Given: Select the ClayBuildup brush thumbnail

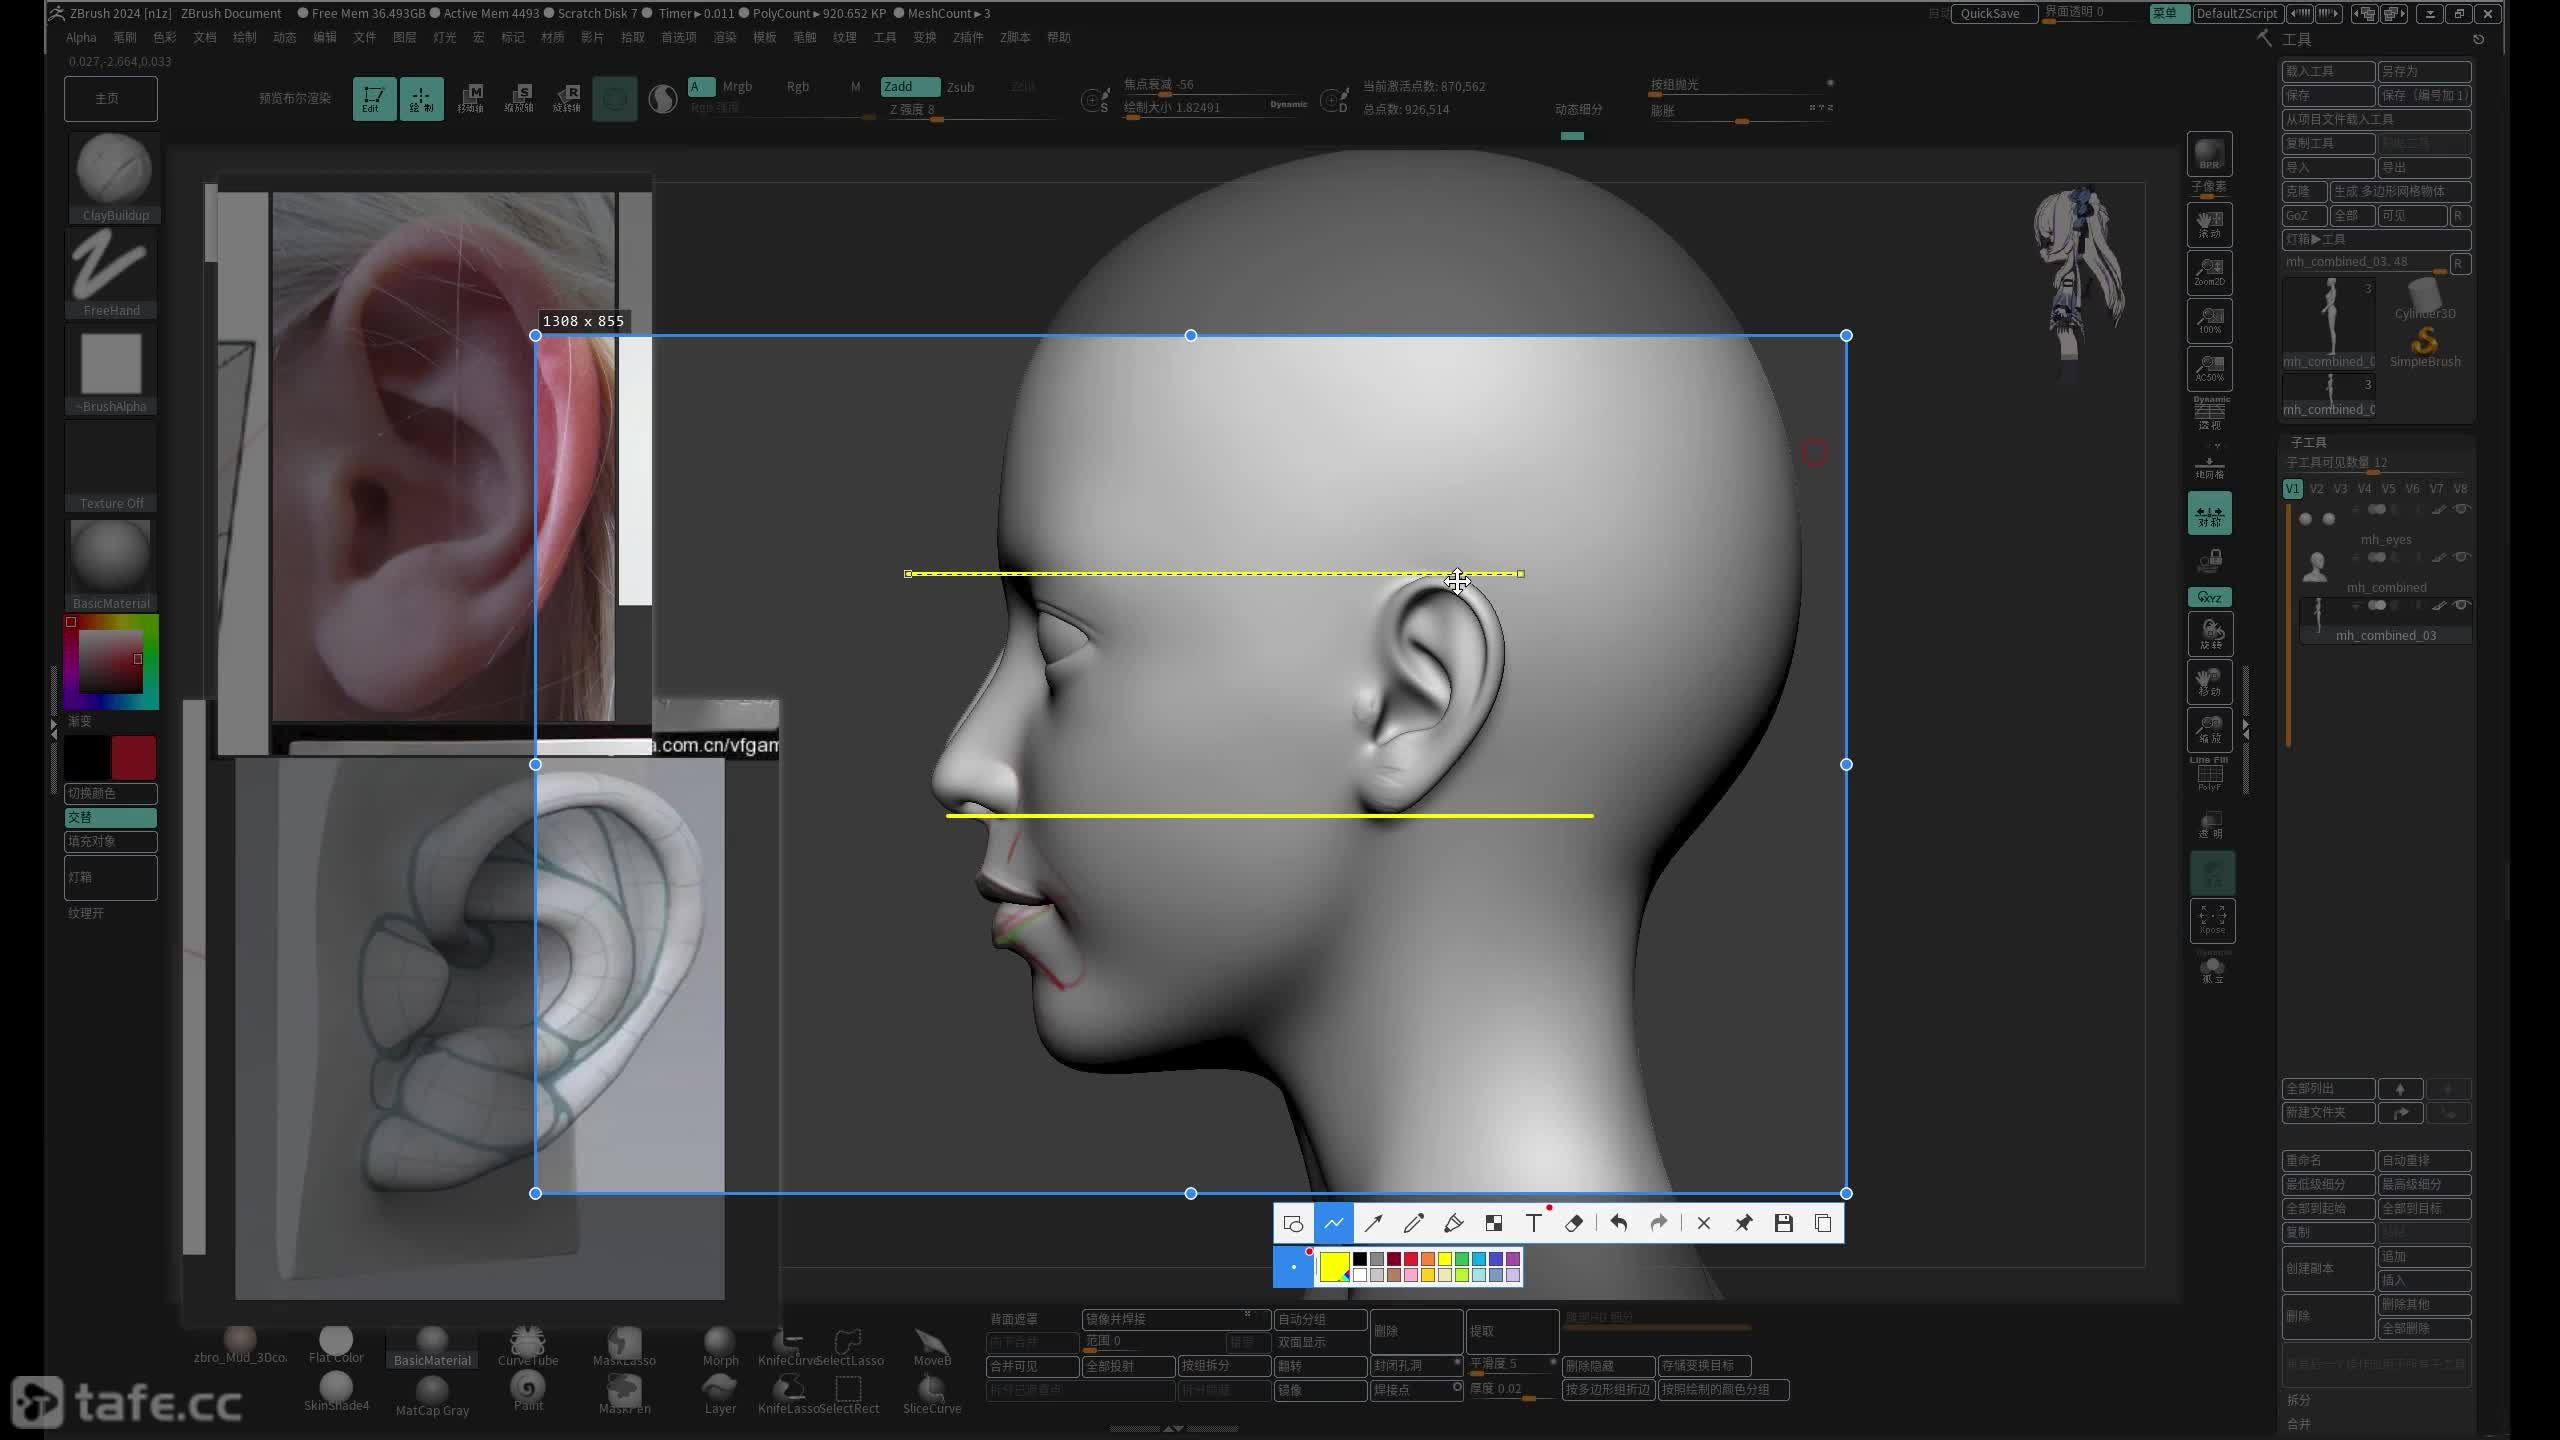Looking at the screenshot, I should [113, 177].
